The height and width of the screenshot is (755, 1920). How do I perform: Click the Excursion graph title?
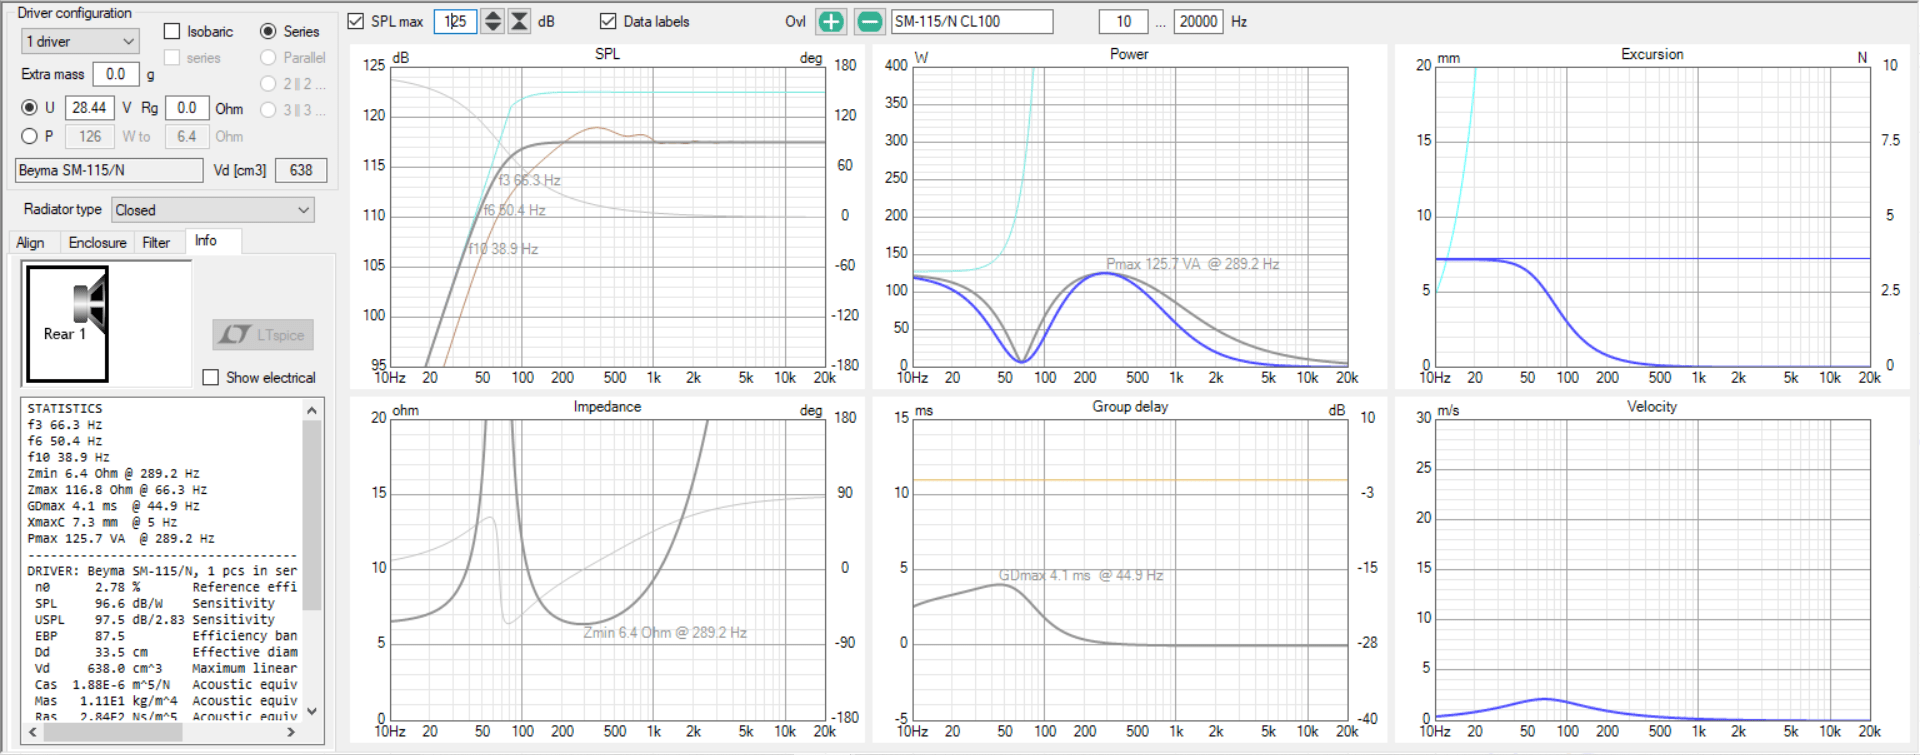coord(1652,54)
